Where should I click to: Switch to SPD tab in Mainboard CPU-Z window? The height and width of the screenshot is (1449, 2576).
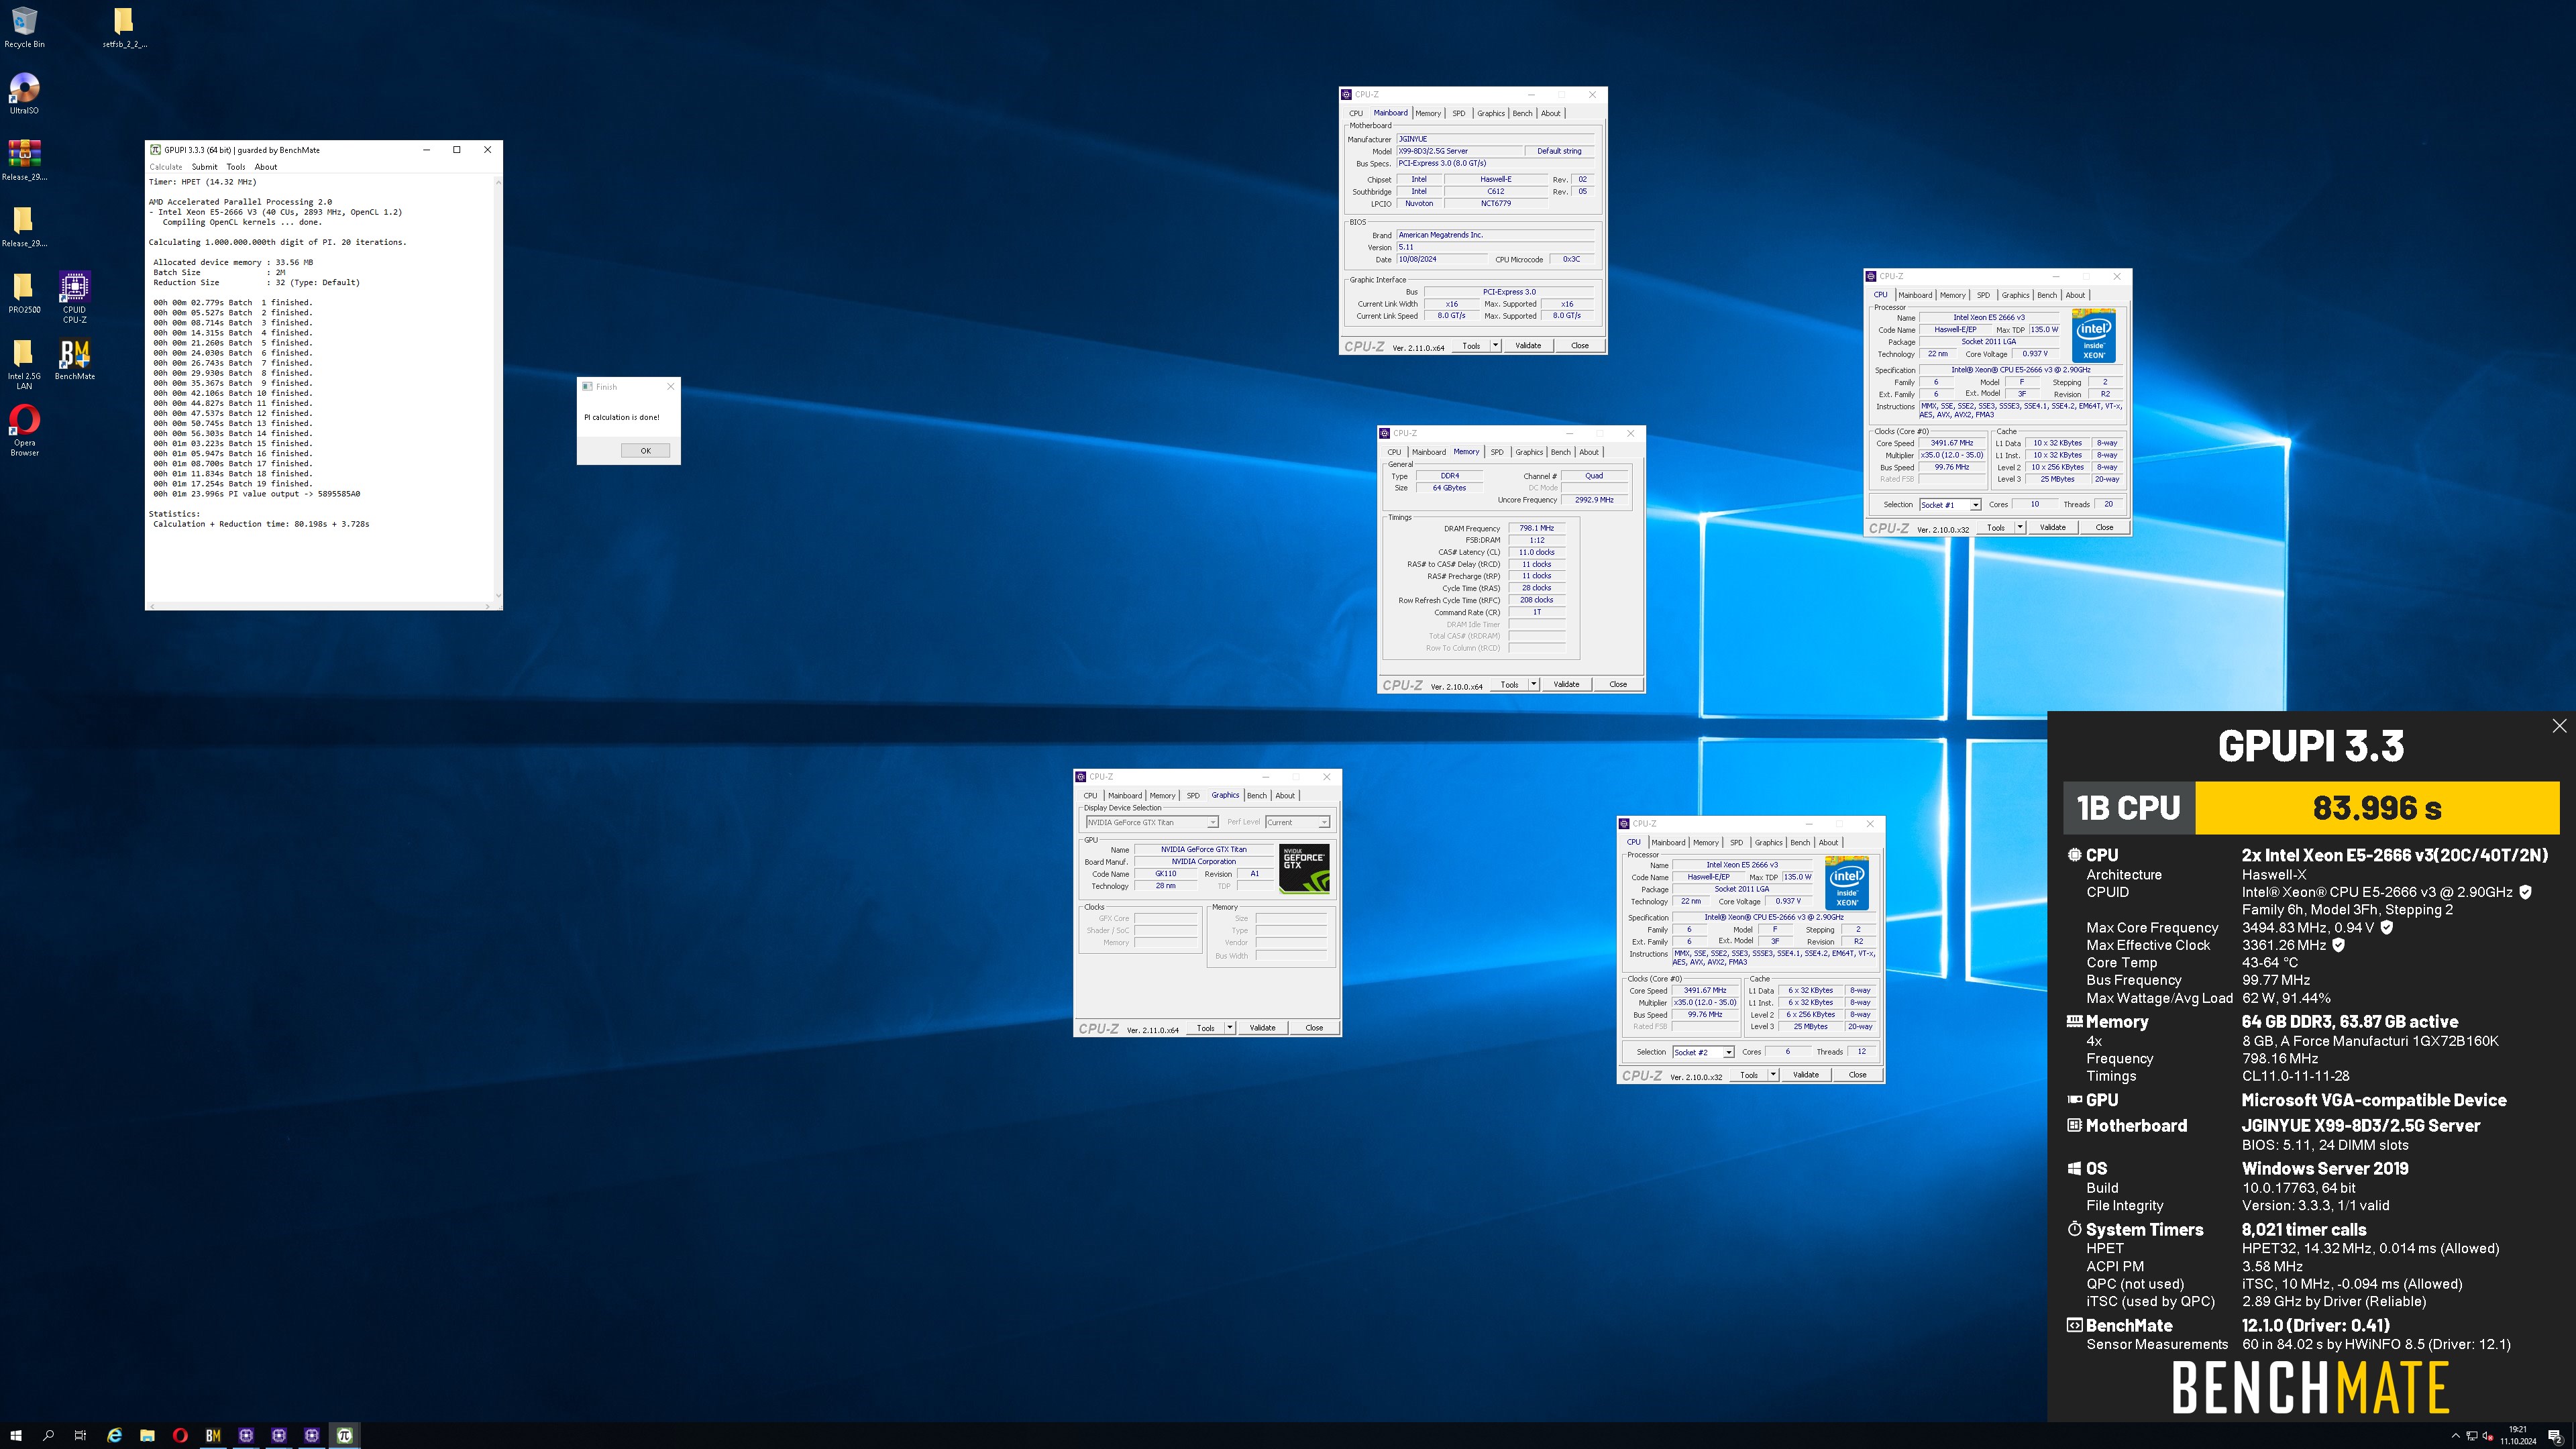point(1458,113)
